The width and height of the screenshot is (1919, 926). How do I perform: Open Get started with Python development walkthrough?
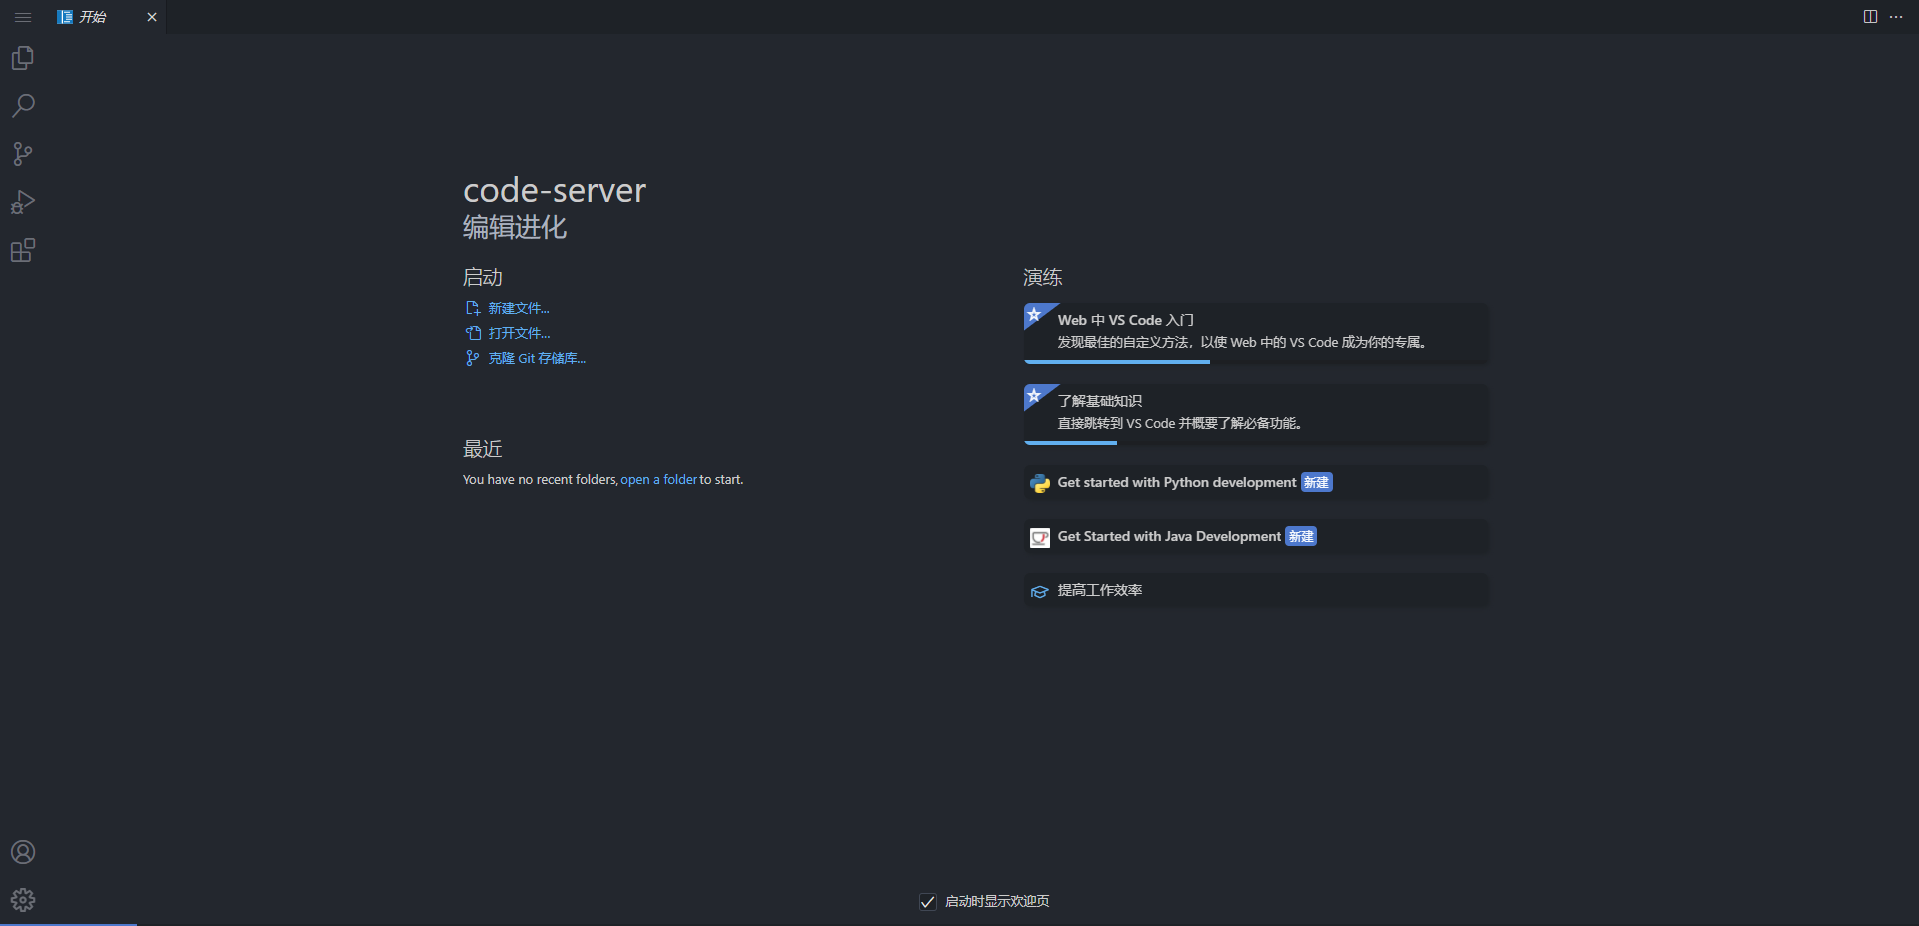pyautogui.click(x=1256, y=483)
